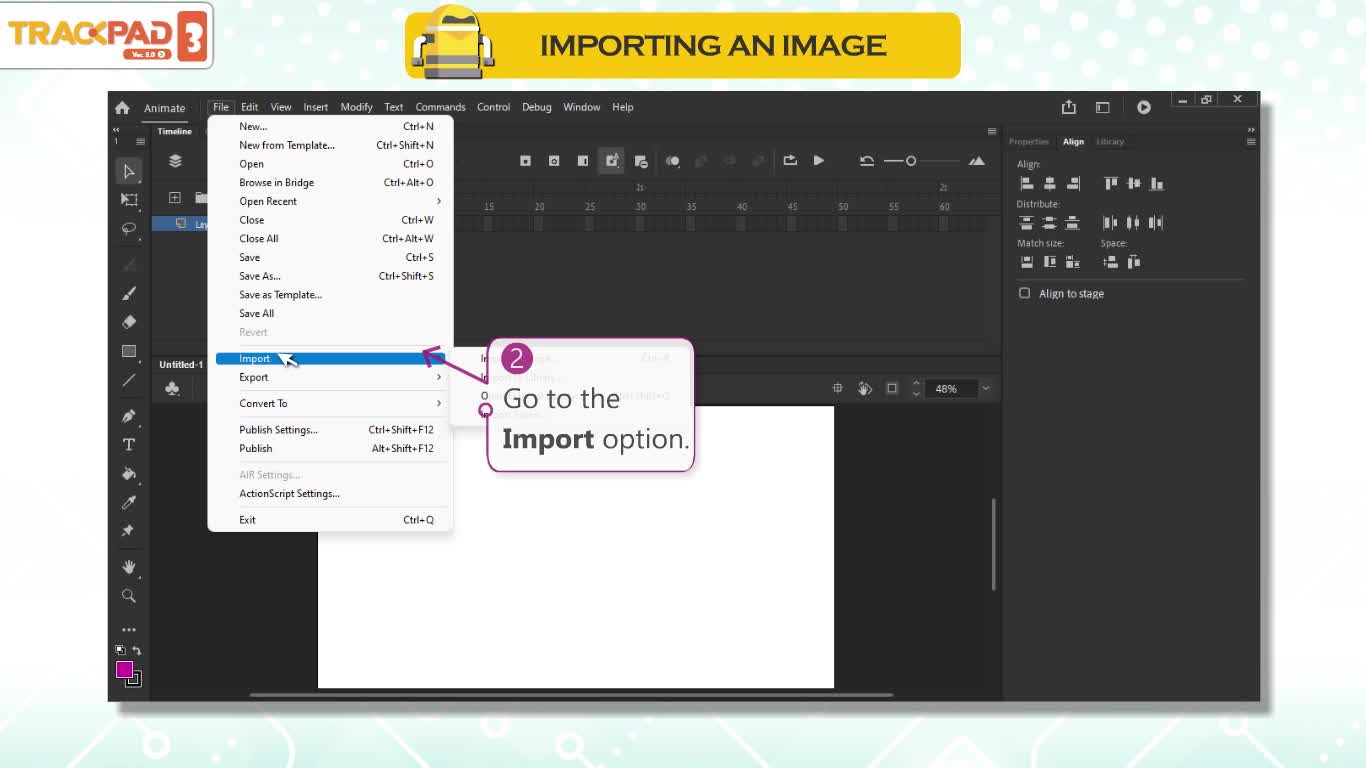Screen dimensions: 1366x768
Task: Click the reset black and white colors icon
Action: [121, 650]
